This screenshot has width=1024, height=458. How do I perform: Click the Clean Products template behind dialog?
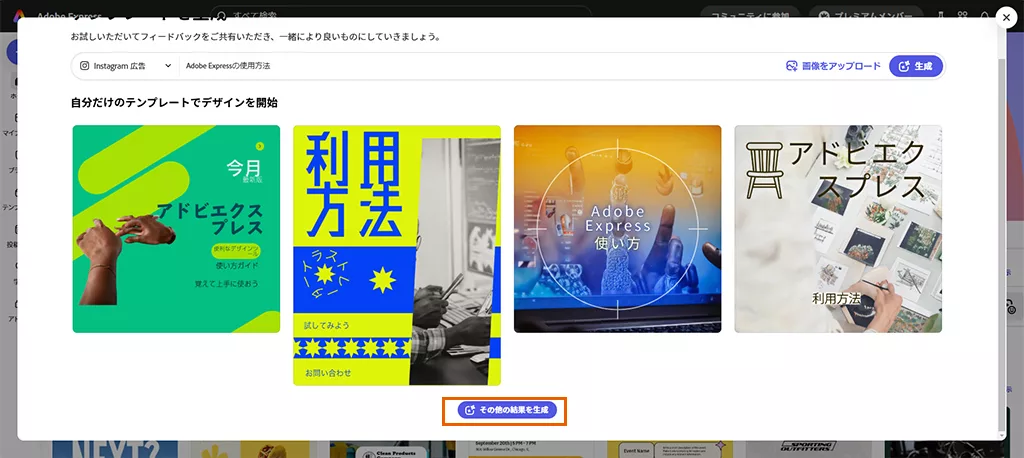[x=392, y=448]
